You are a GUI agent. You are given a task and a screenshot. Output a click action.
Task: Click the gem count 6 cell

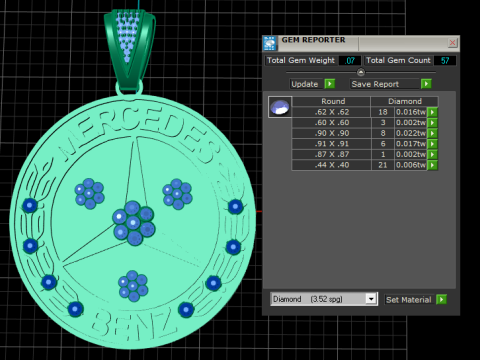(383, 144)
